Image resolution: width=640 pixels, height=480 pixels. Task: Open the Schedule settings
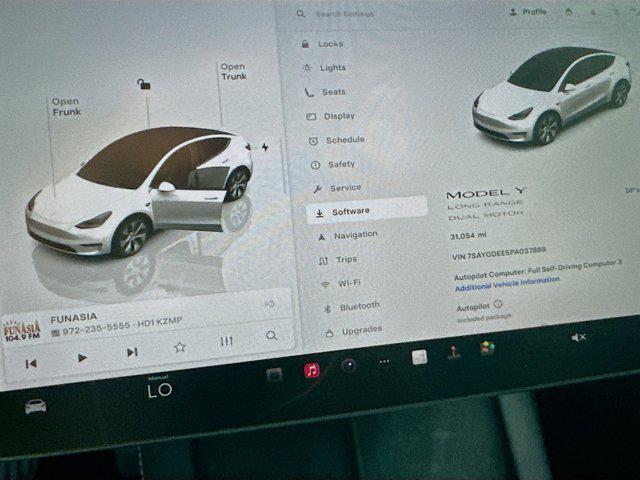coord(337,140)
